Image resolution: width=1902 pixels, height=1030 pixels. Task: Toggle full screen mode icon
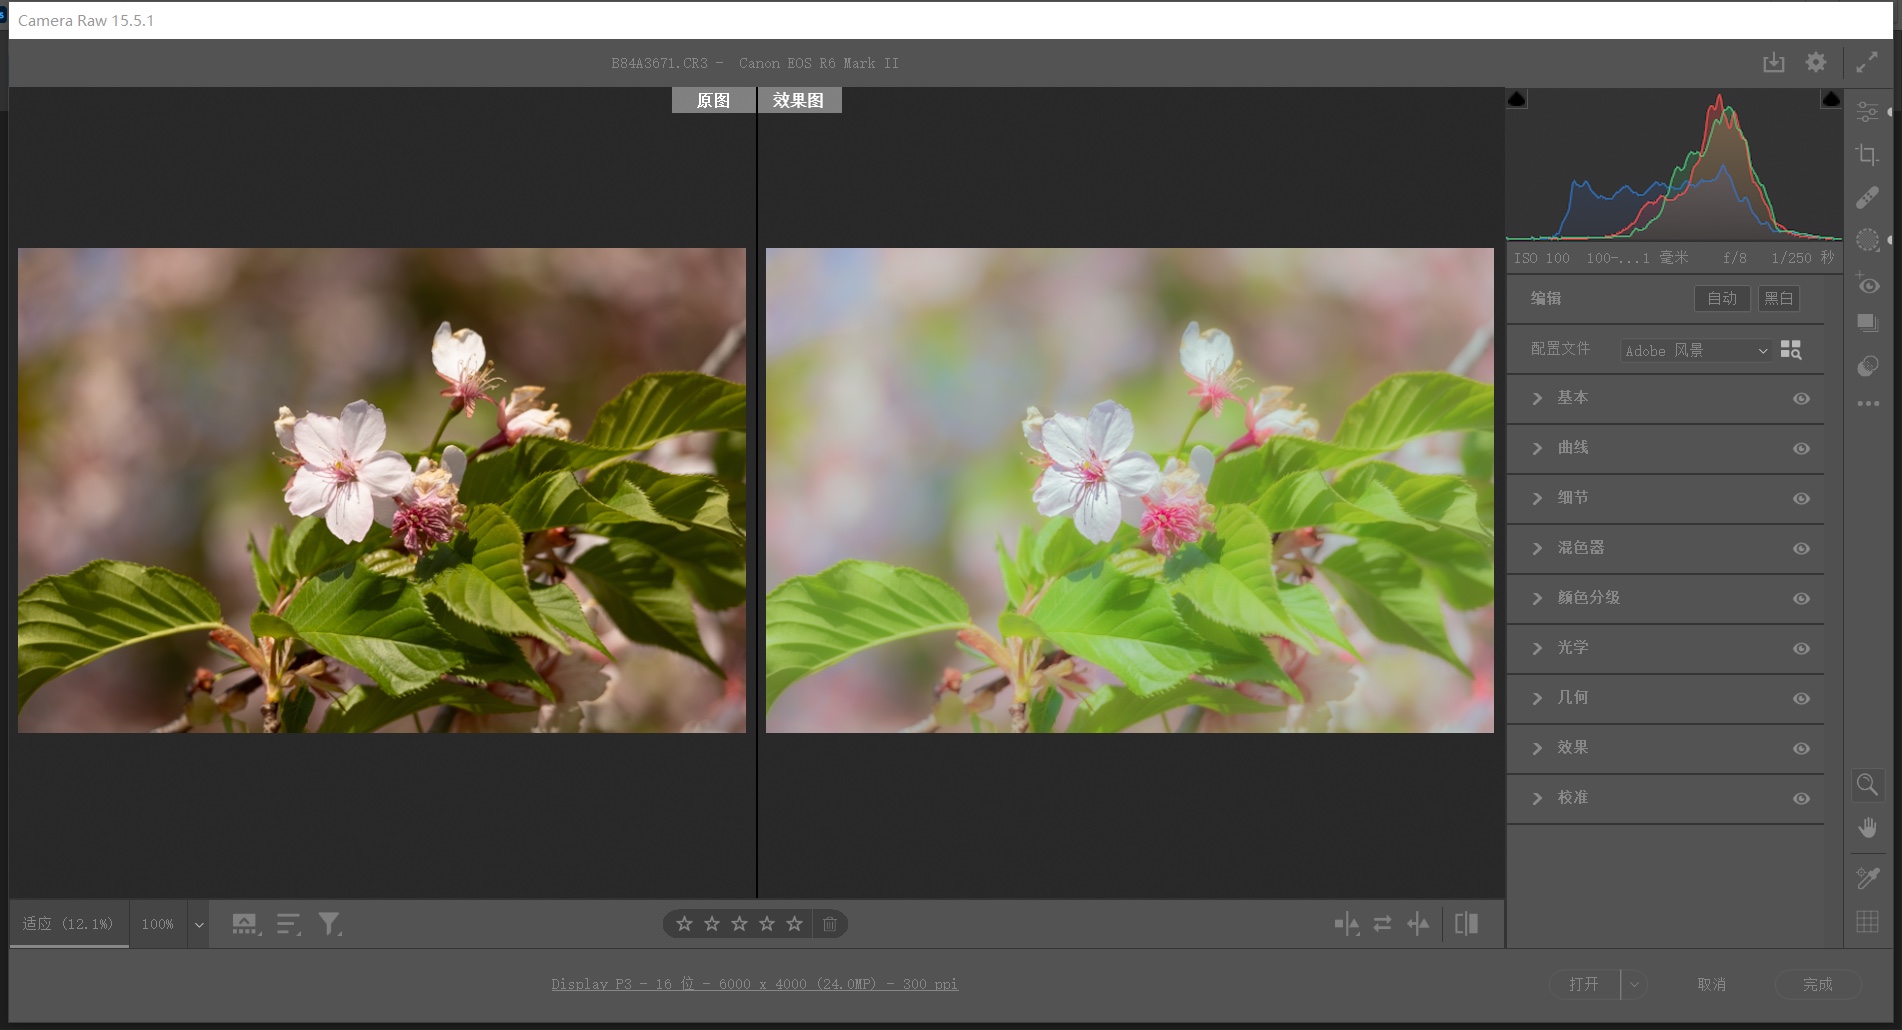pos(1866,63)
